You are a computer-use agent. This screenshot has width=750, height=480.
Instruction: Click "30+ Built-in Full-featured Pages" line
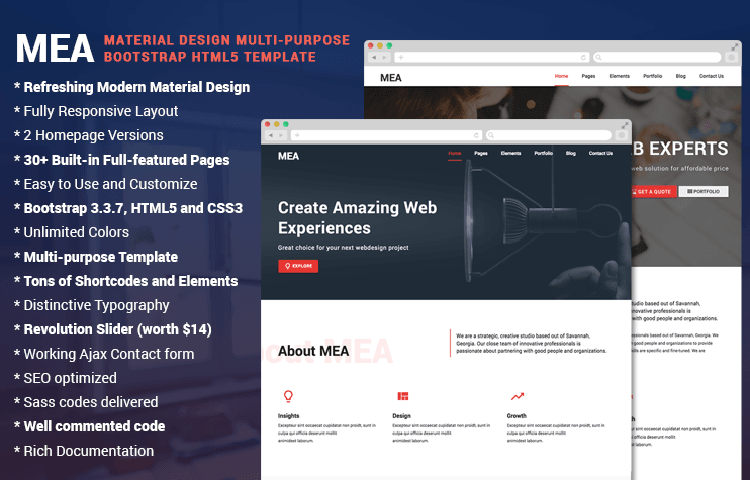point(121,160)
